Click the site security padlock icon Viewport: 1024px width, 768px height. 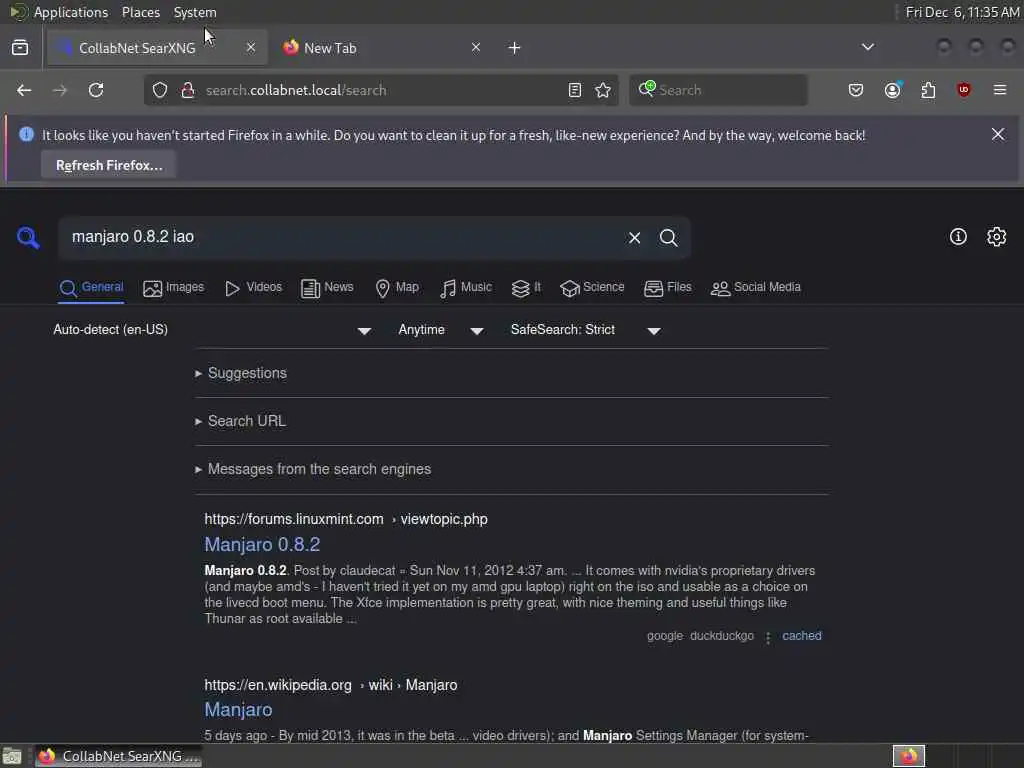pos(188,90)
